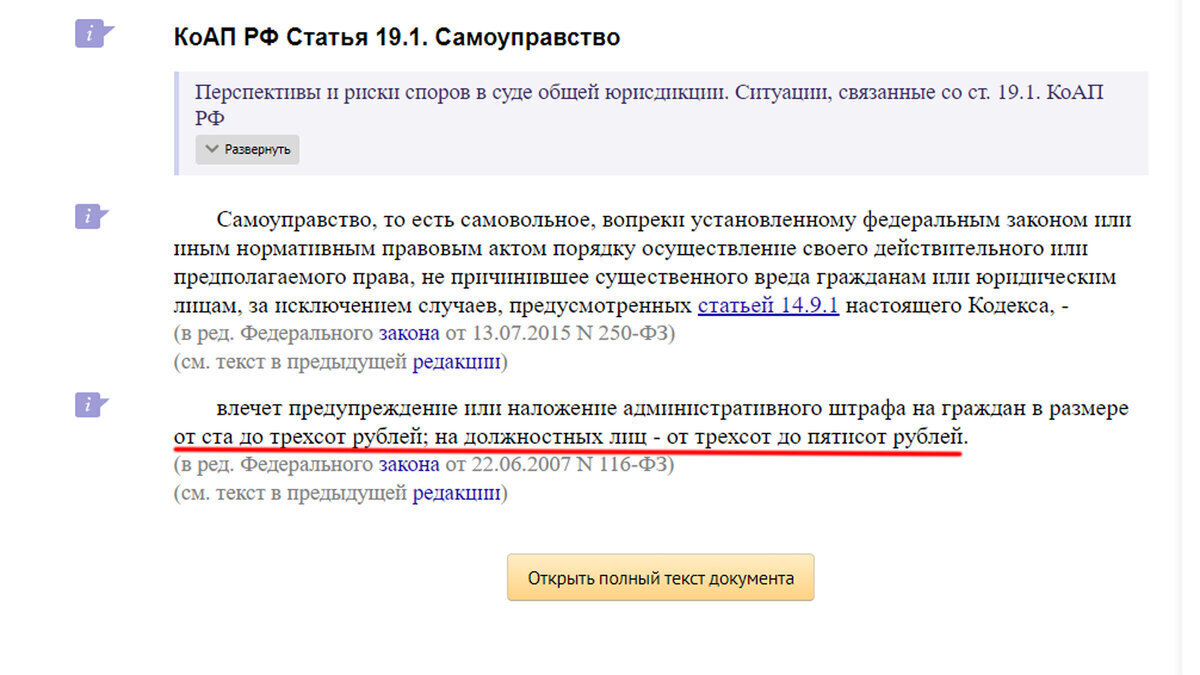Open the закона link in the 13.07.2015 note

tap(408, 334)
